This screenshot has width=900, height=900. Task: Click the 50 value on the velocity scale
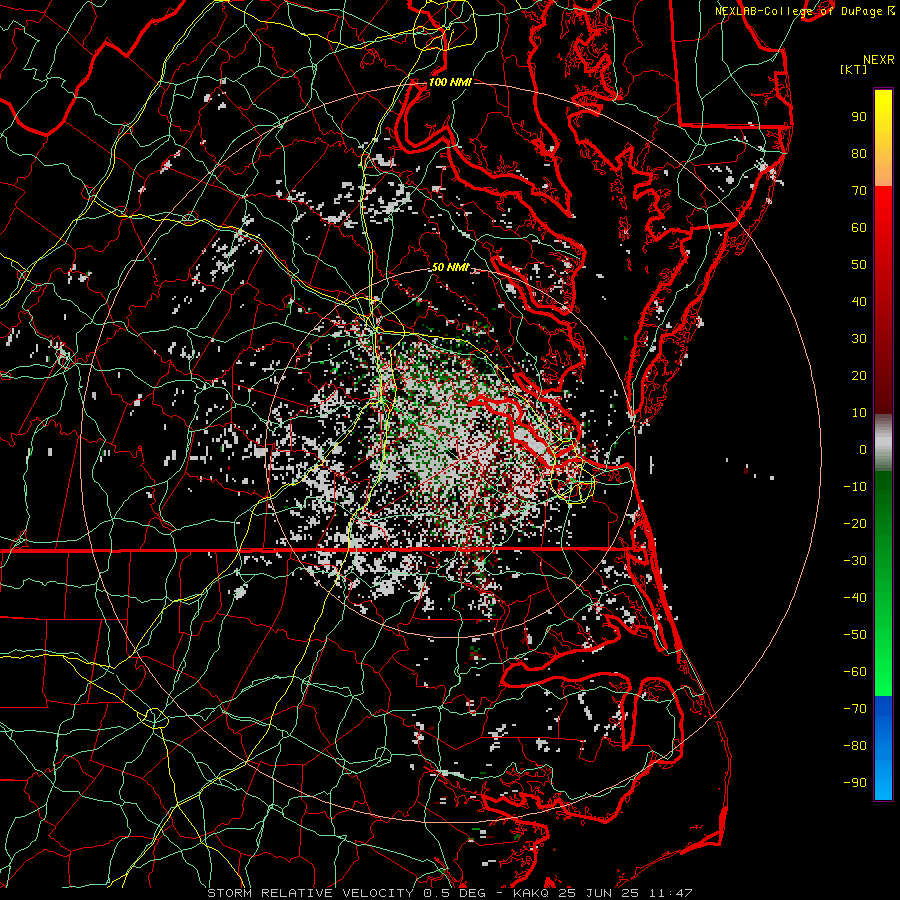coord(859,265)
